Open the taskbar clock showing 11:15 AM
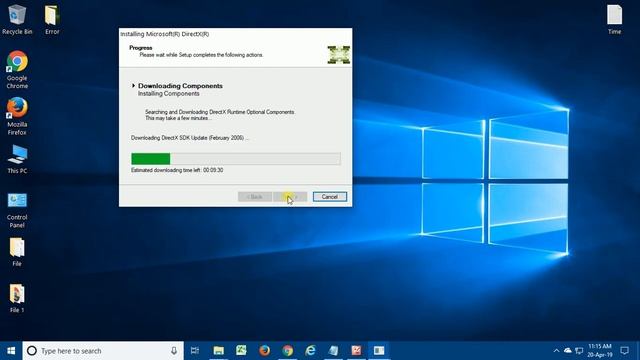Image resolution: width=640 pixels, height=360 pixels. click(600, 351)
